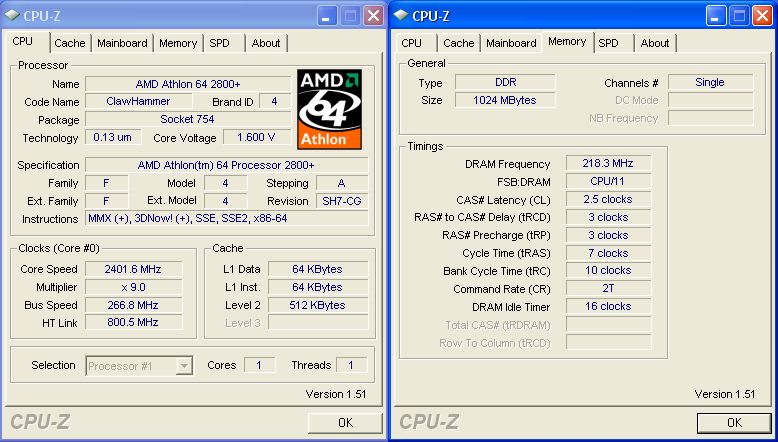The width and height of the screenshot is (778, 442).
Task: Minimize the left CPU-Z window
Action: pos(326,16)
